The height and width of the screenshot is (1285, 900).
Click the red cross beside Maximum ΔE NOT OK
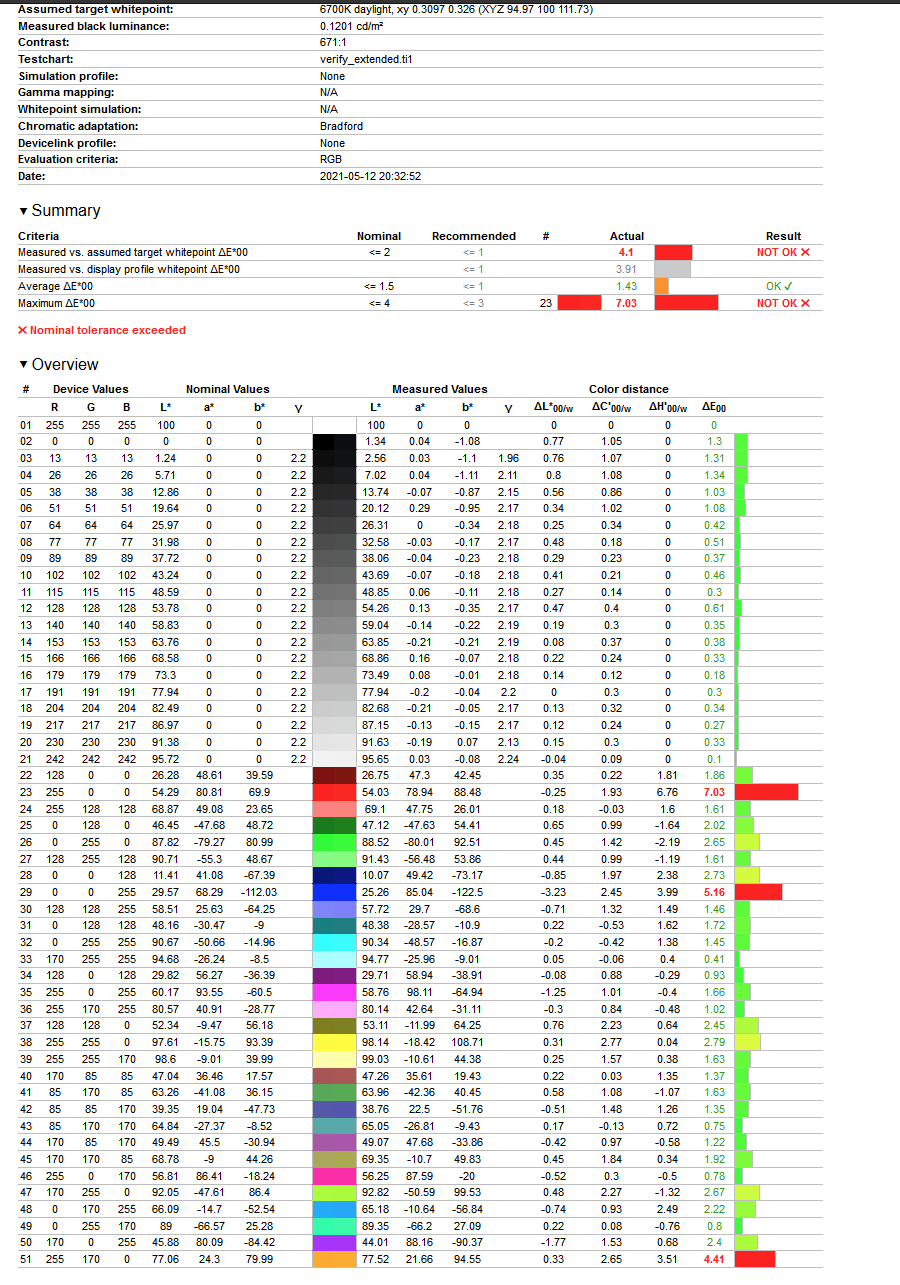click(x=805, y=303)
